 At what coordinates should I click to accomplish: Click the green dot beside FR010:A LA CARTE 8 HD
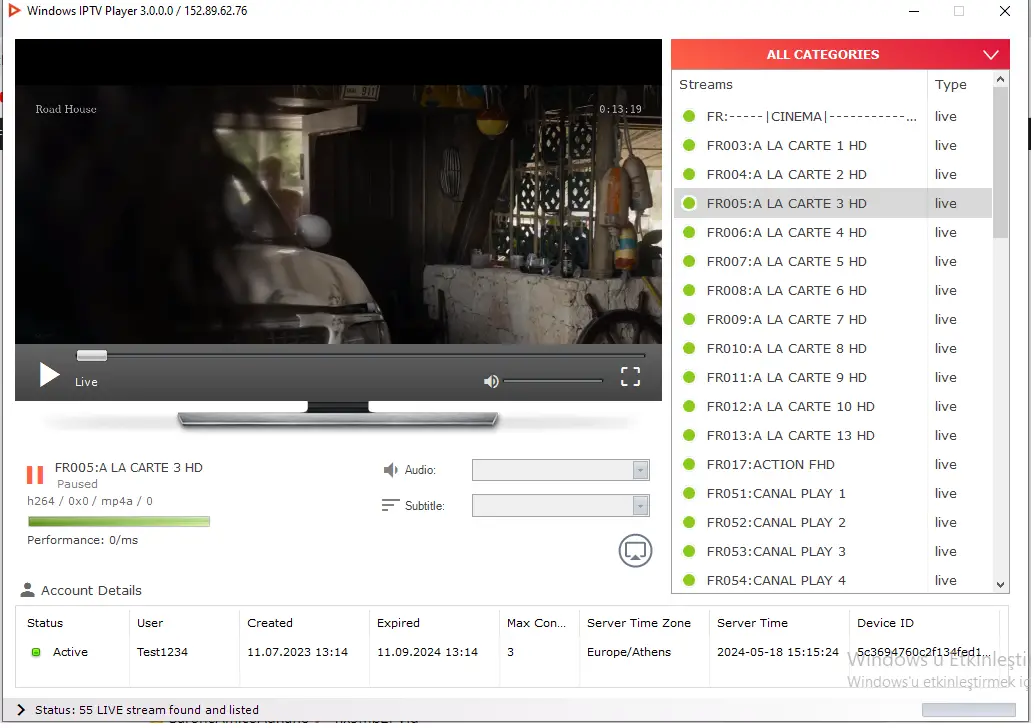pyautogui.click(x=690, y=349)
